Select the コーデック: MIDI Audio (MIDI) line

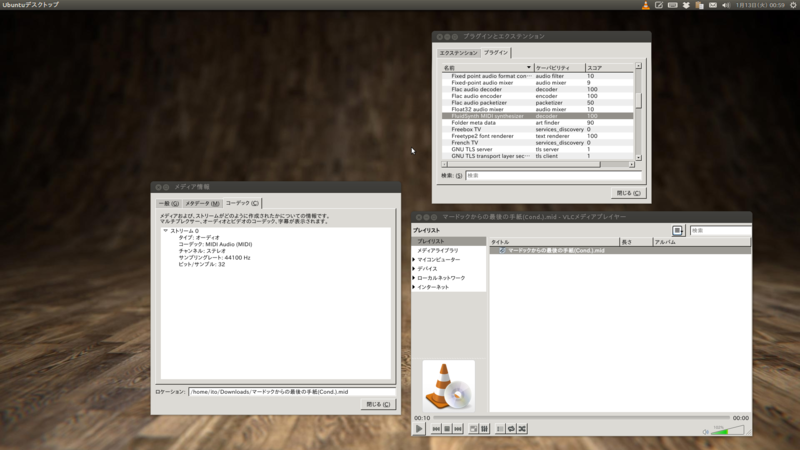[215, 244]
